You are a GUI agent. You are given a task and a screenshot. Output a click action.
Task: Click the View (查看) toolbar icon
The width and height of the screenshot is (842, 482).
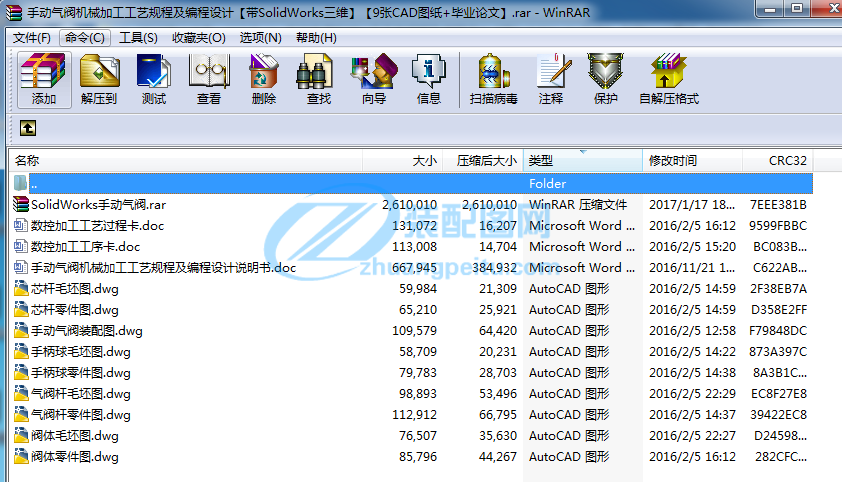coord(209,79)
